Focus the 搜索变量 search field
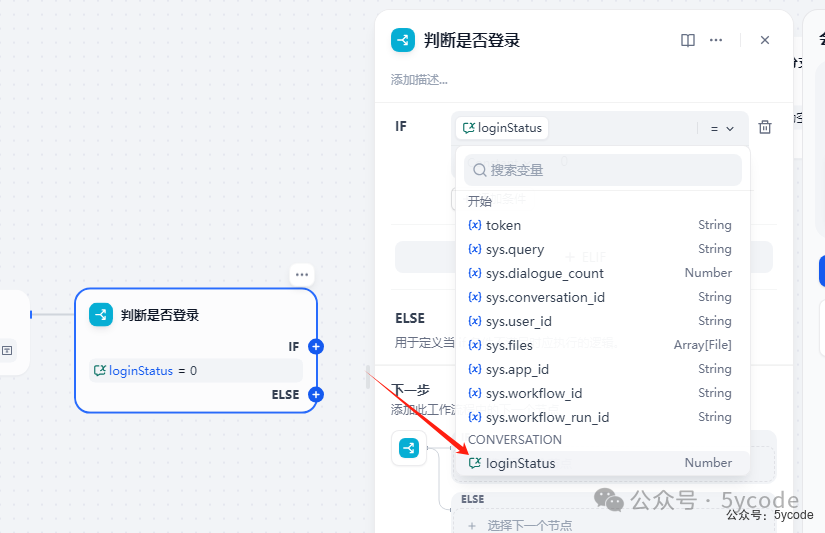 coord(602,170)
